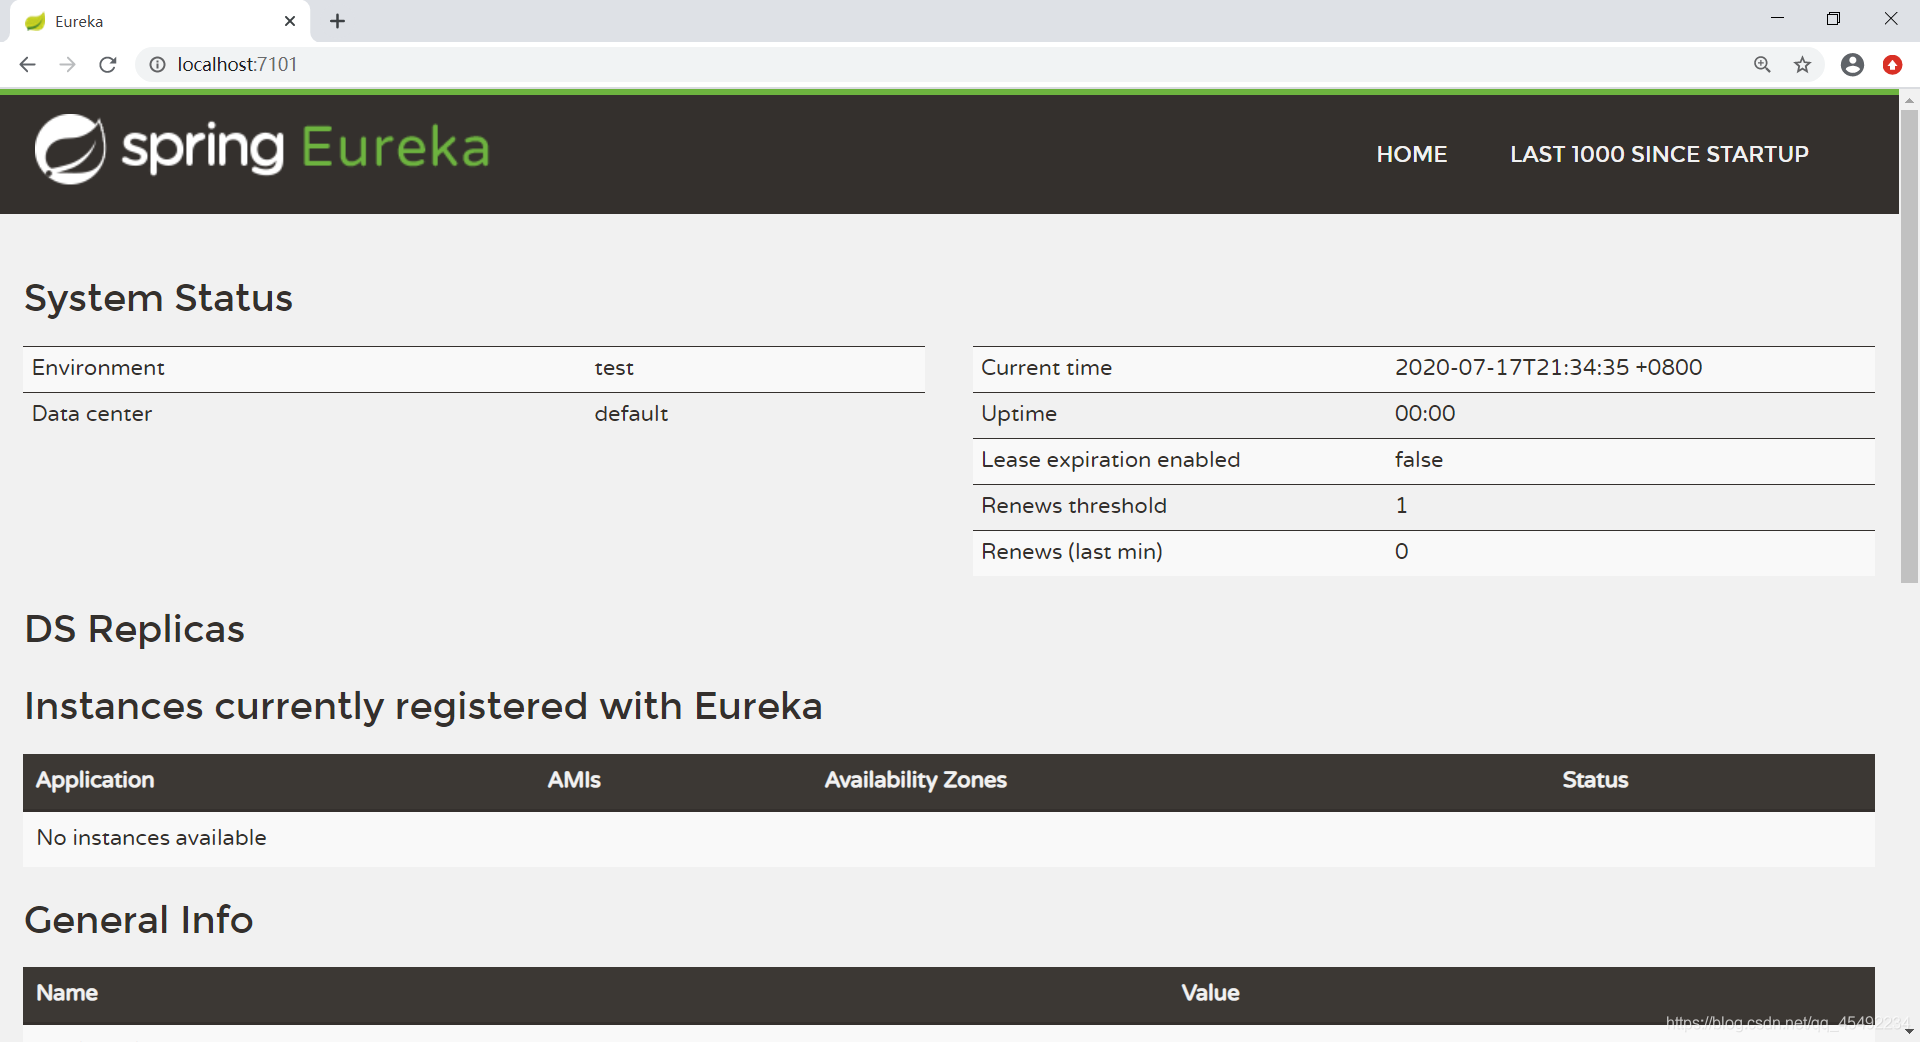Open a new browser tab
This screenshot has height=1042, width=1920.
point(338,21)
